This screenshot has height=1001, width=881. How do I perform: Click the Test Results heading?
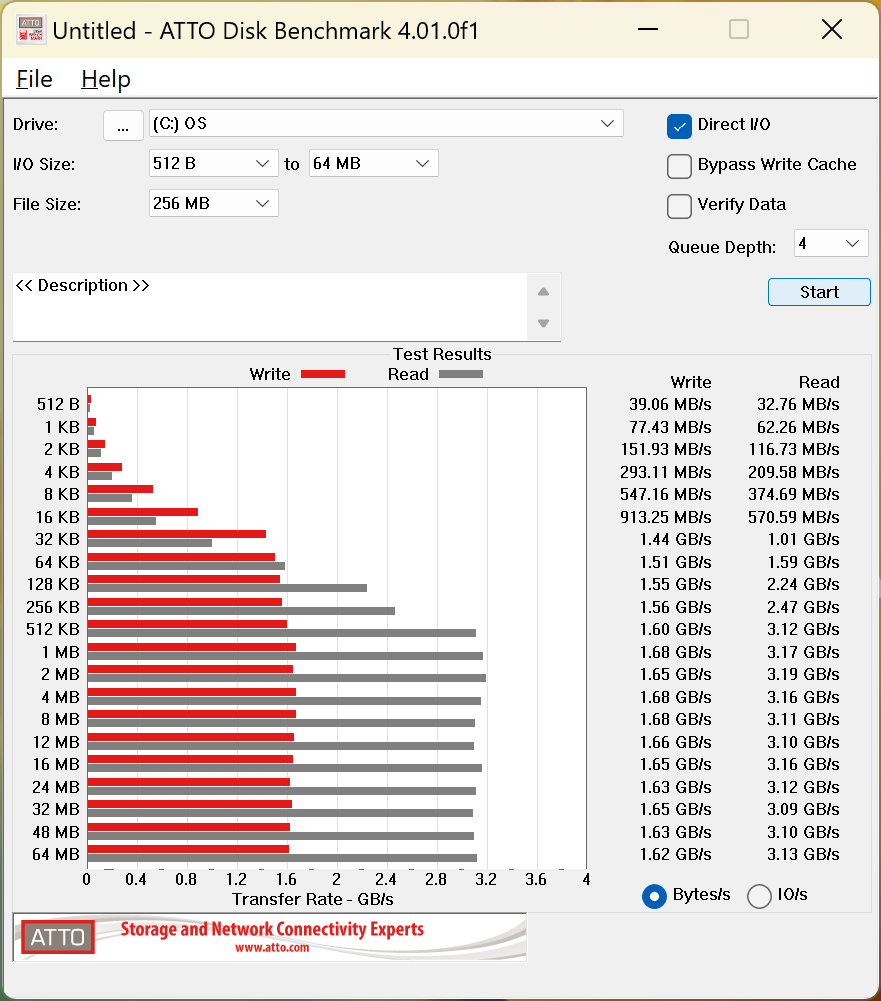click(442, 354)
